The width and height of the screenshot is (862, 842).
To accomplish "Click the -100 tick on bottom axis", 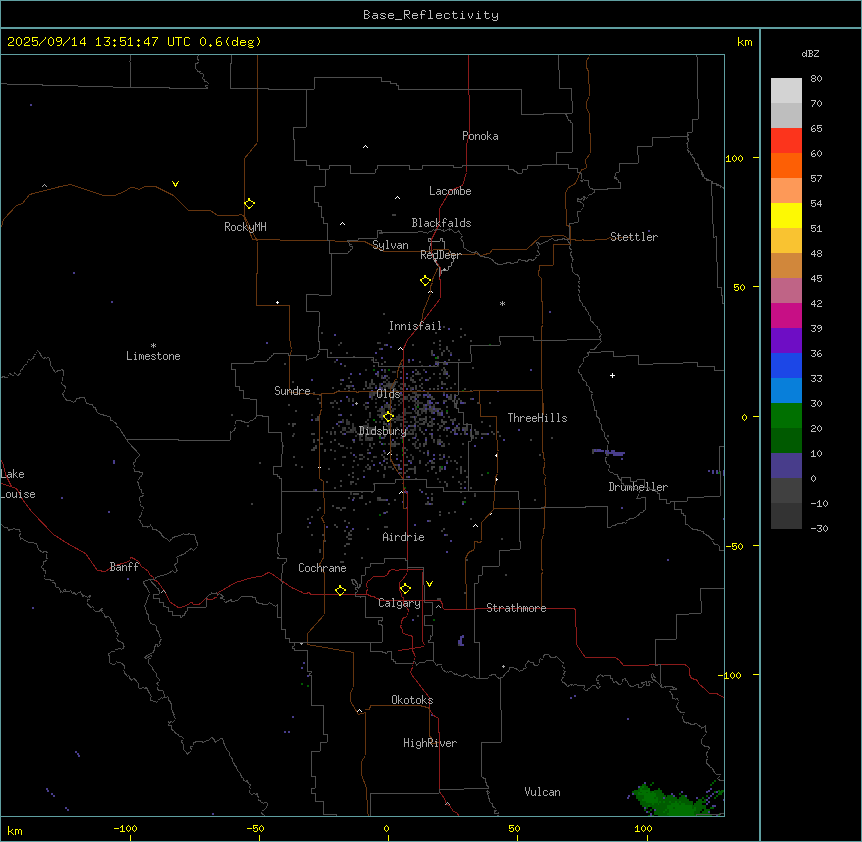I will 126,828.
